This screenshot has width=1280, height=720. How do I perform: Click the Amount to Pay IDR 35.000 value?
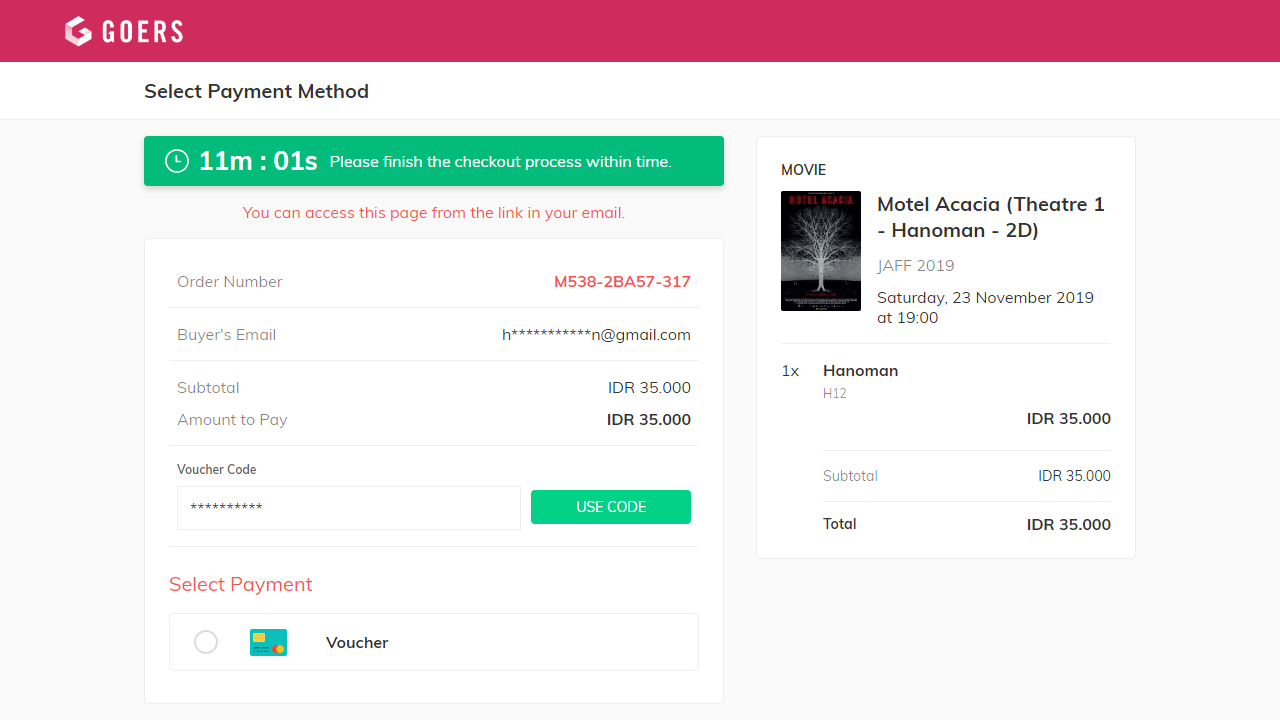[648, 420]
